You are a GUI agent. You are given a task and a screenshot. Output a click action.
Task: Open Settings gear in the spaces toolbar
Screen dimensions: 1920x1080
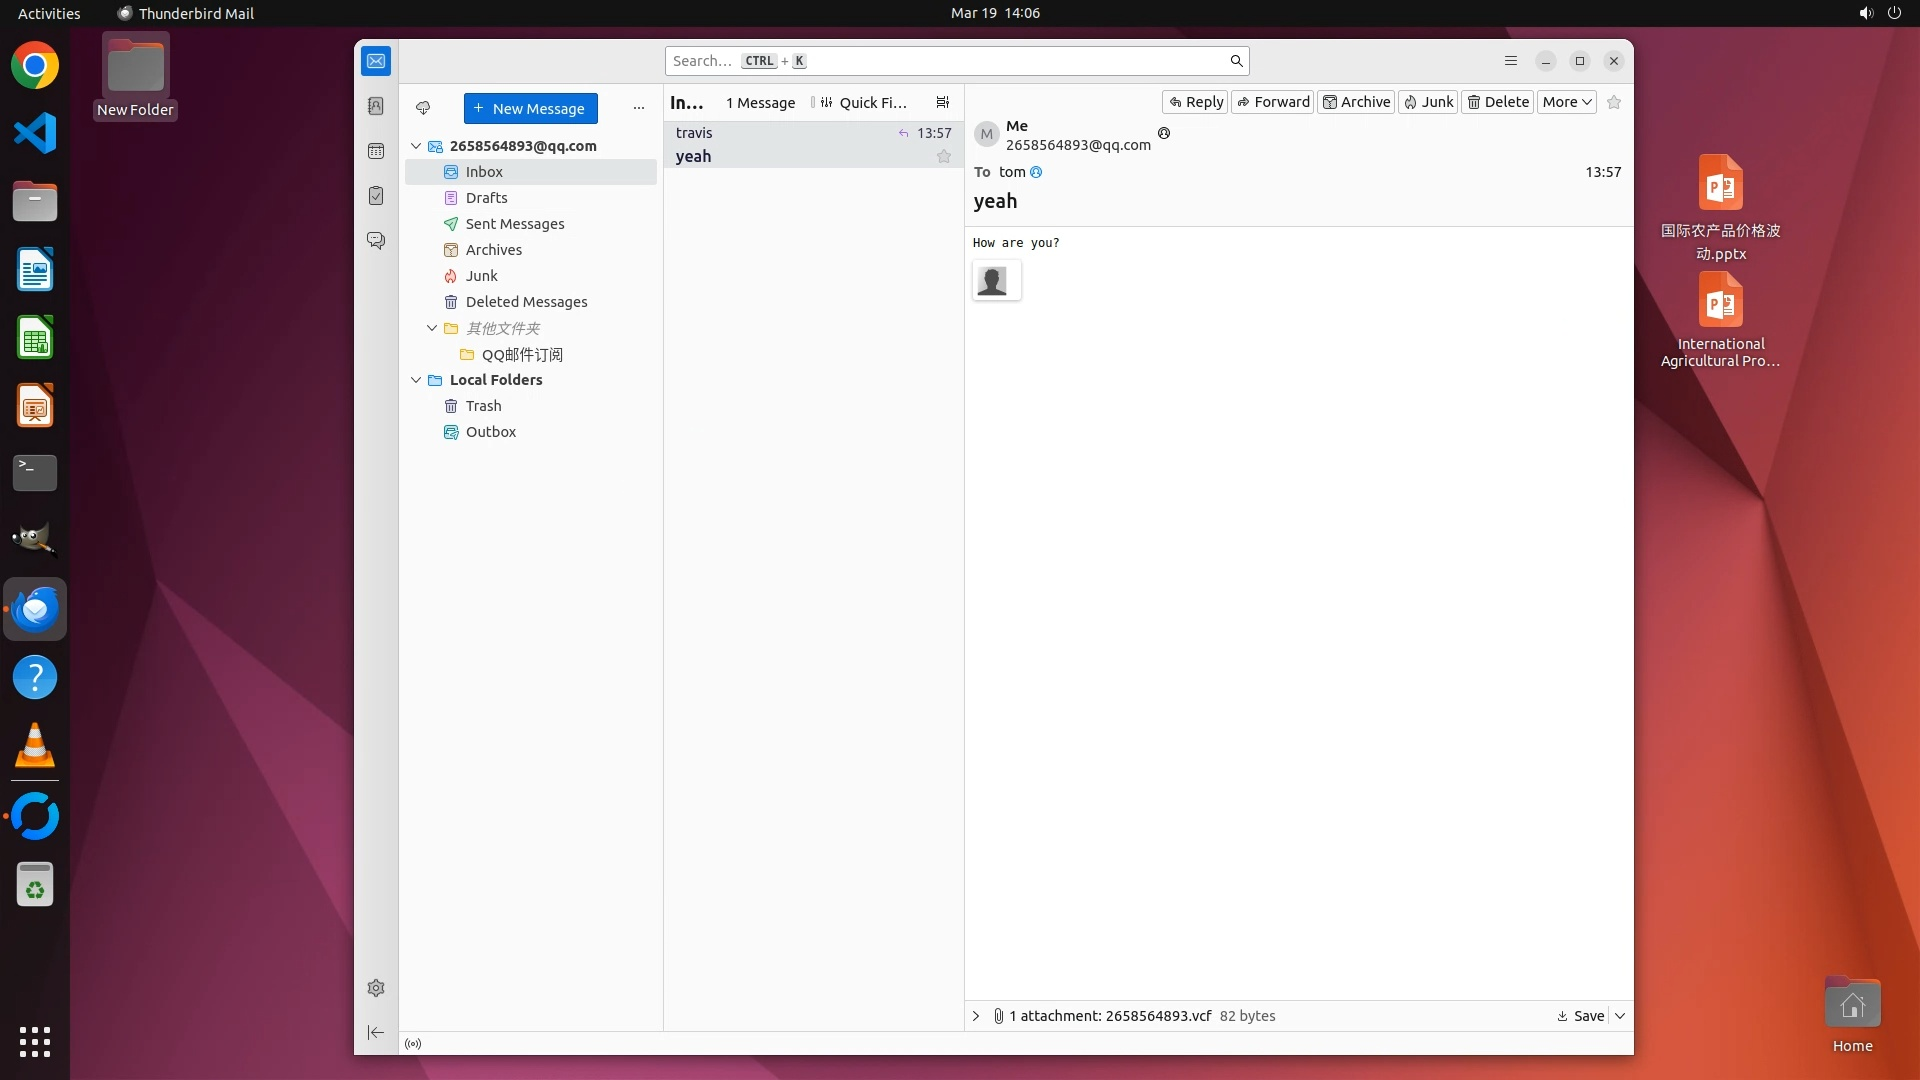click(376, 988)
